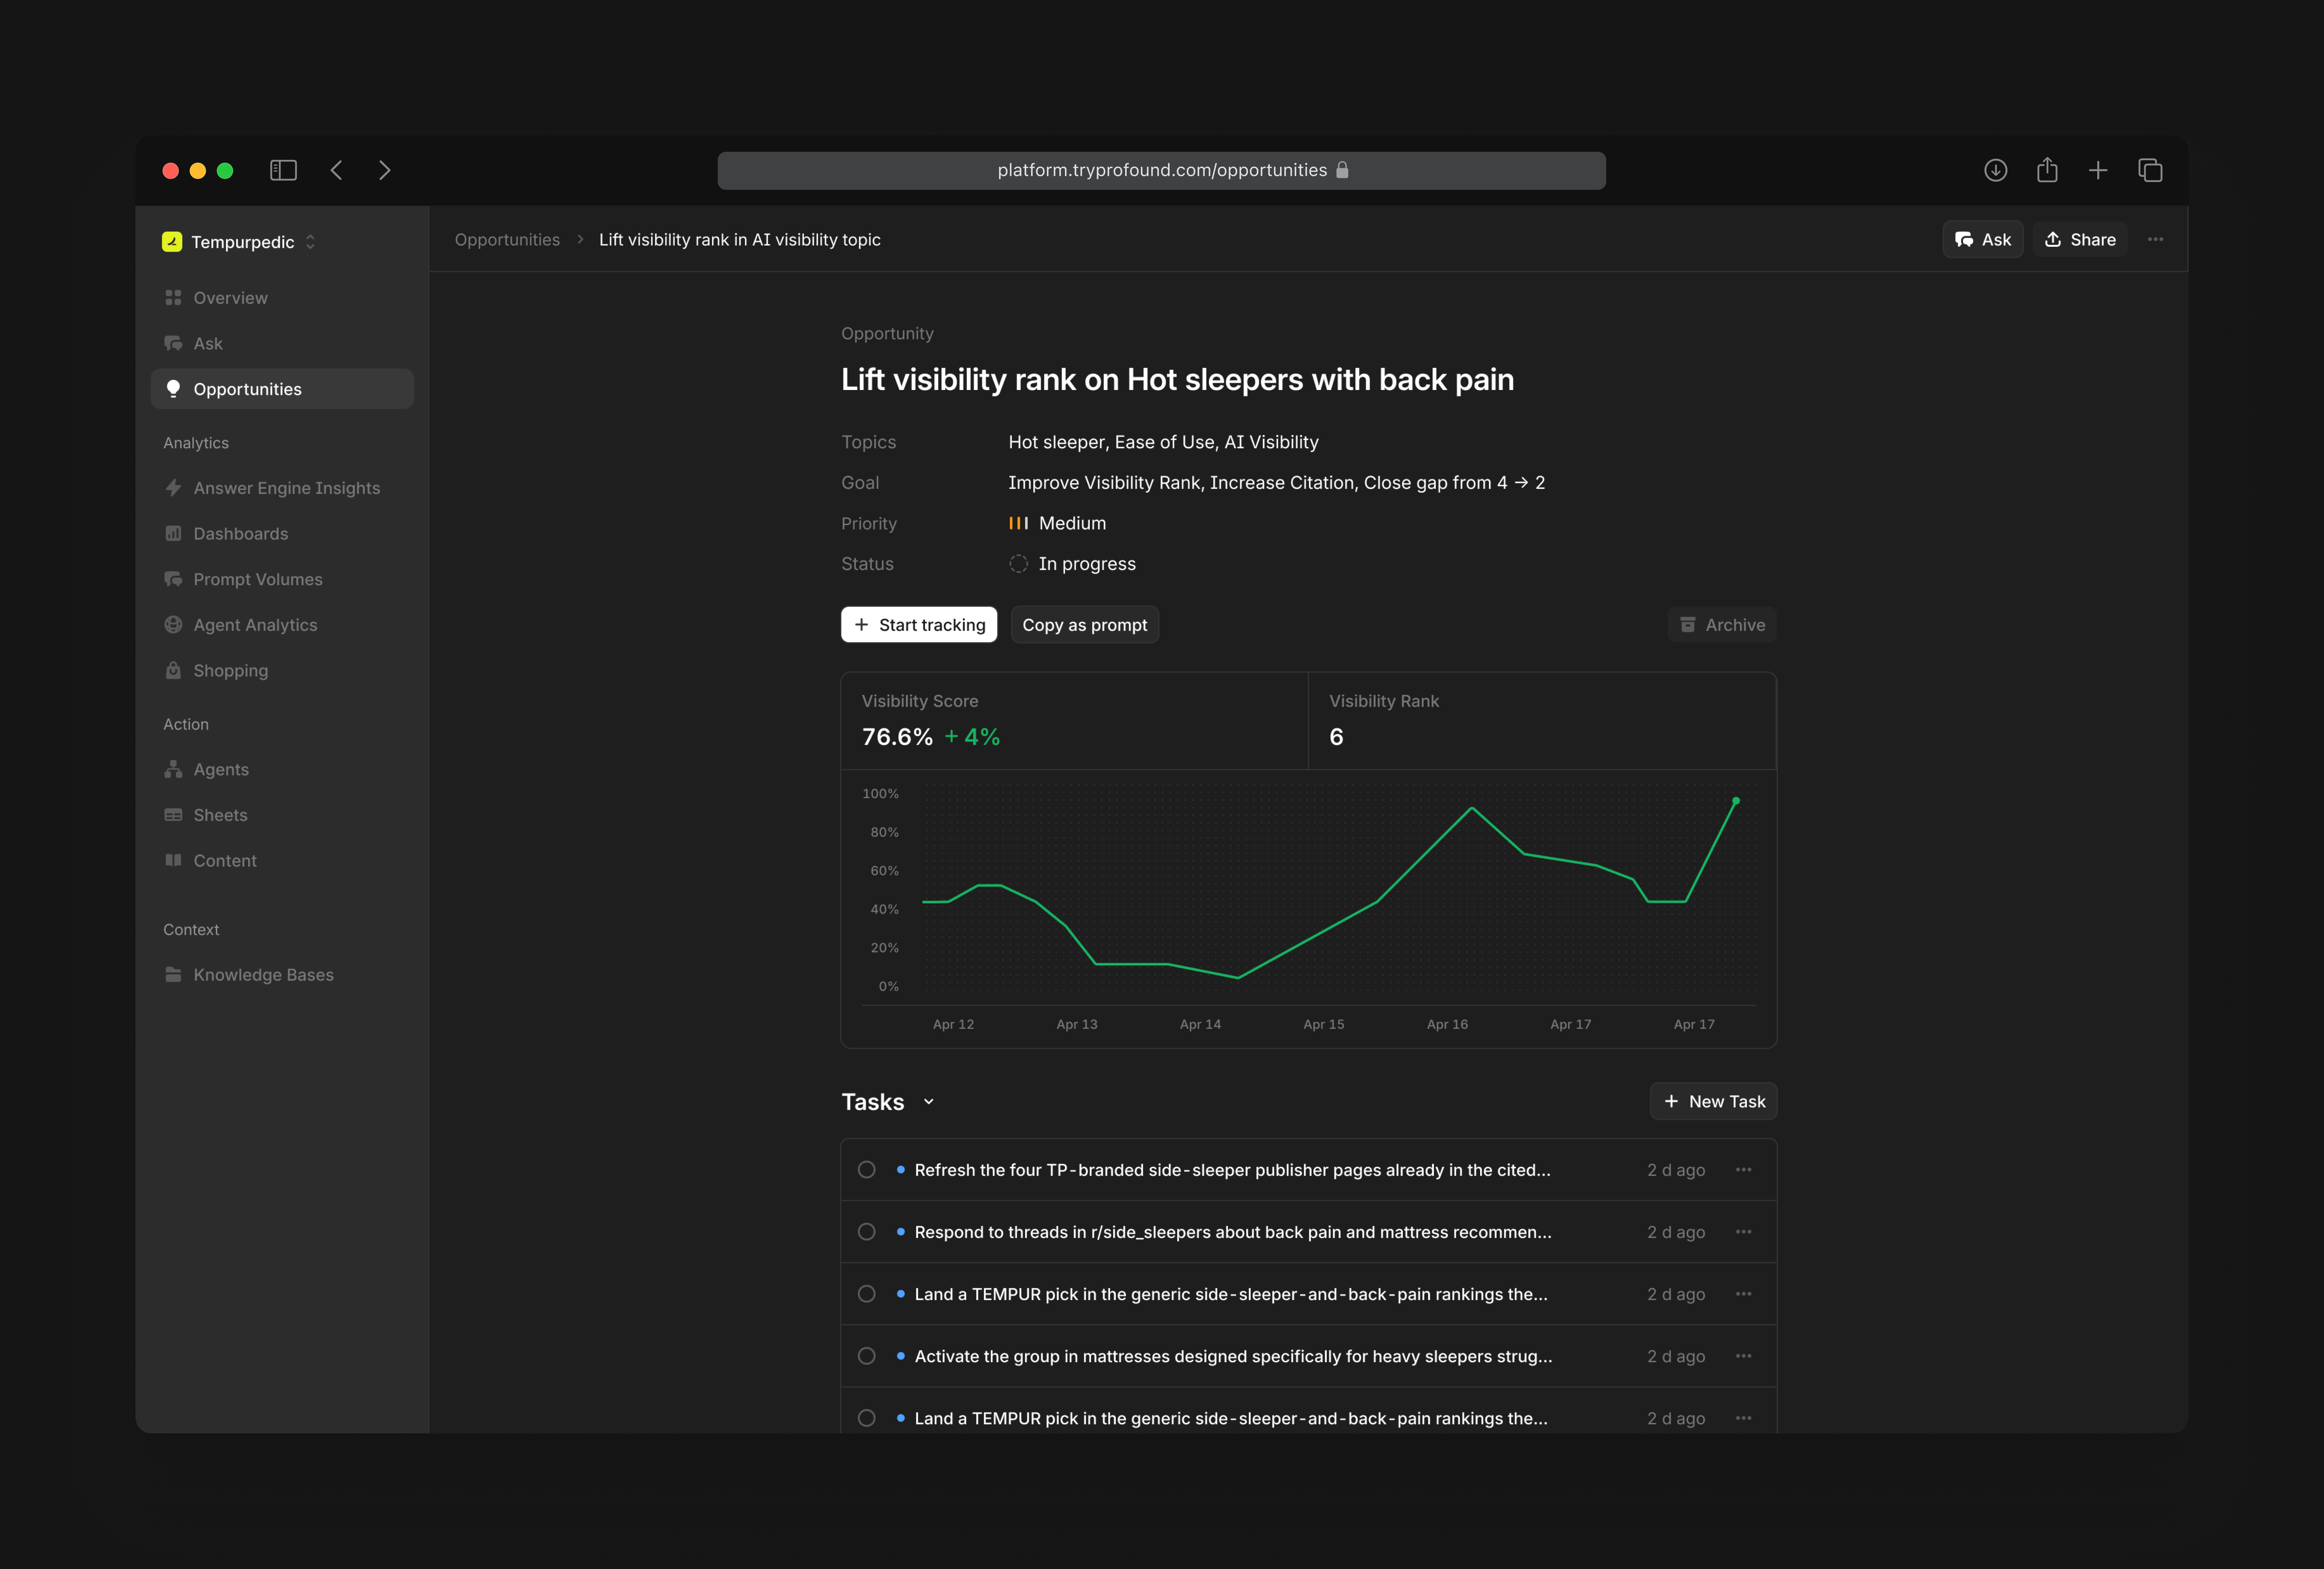Click the Share button in header
2324x1569 pixels.
click(x=2080, y=240)
